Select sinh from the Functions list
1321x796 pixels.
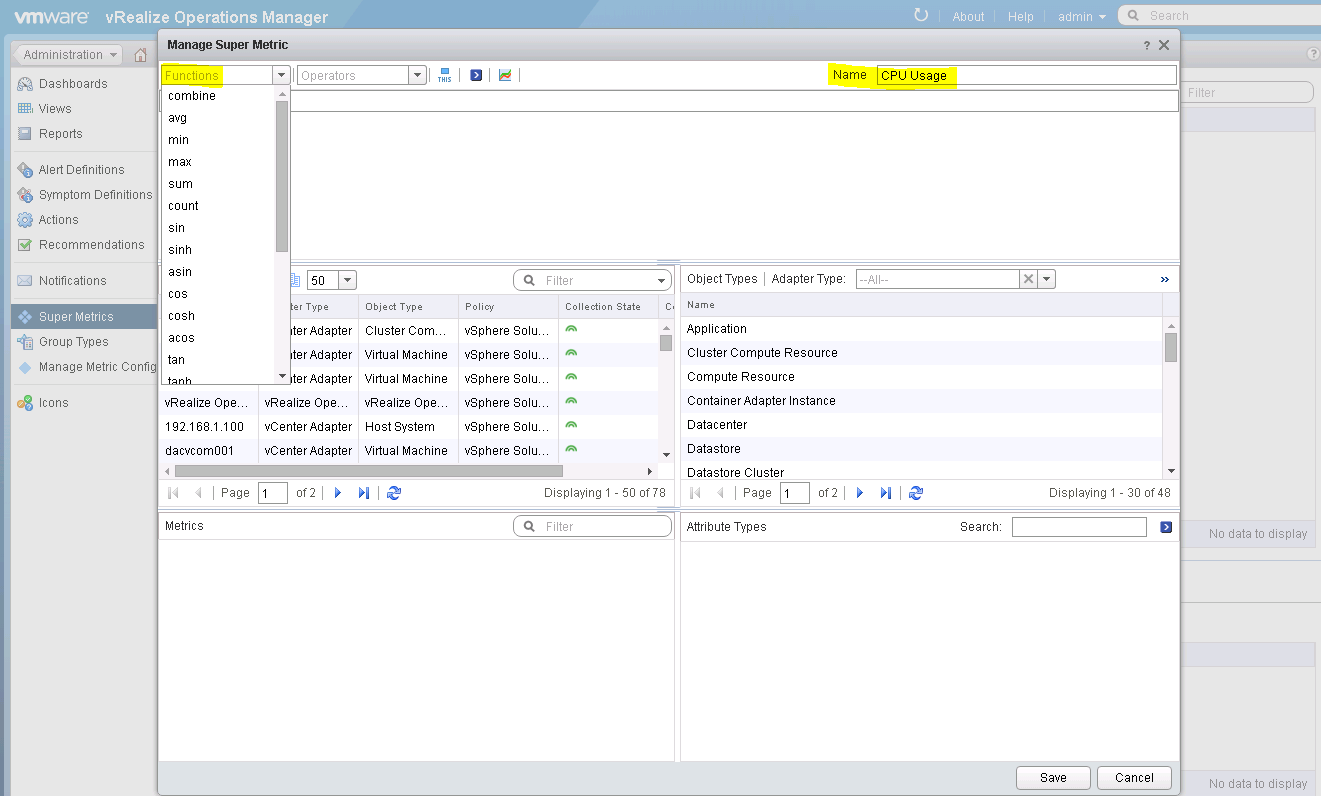coord(218,250)
